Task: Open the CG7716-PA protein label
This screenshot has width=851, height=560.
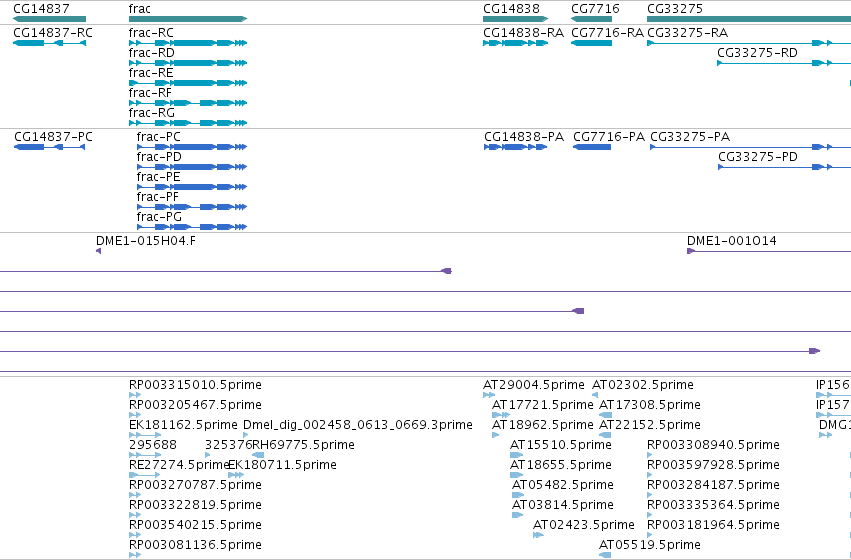Action: (609, 137)
